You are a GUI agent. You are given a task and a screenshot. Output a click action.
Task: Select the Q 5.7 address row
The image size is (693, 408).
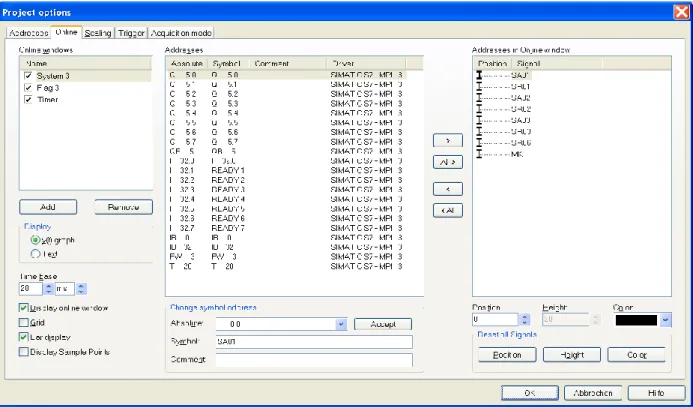point(286,142)
